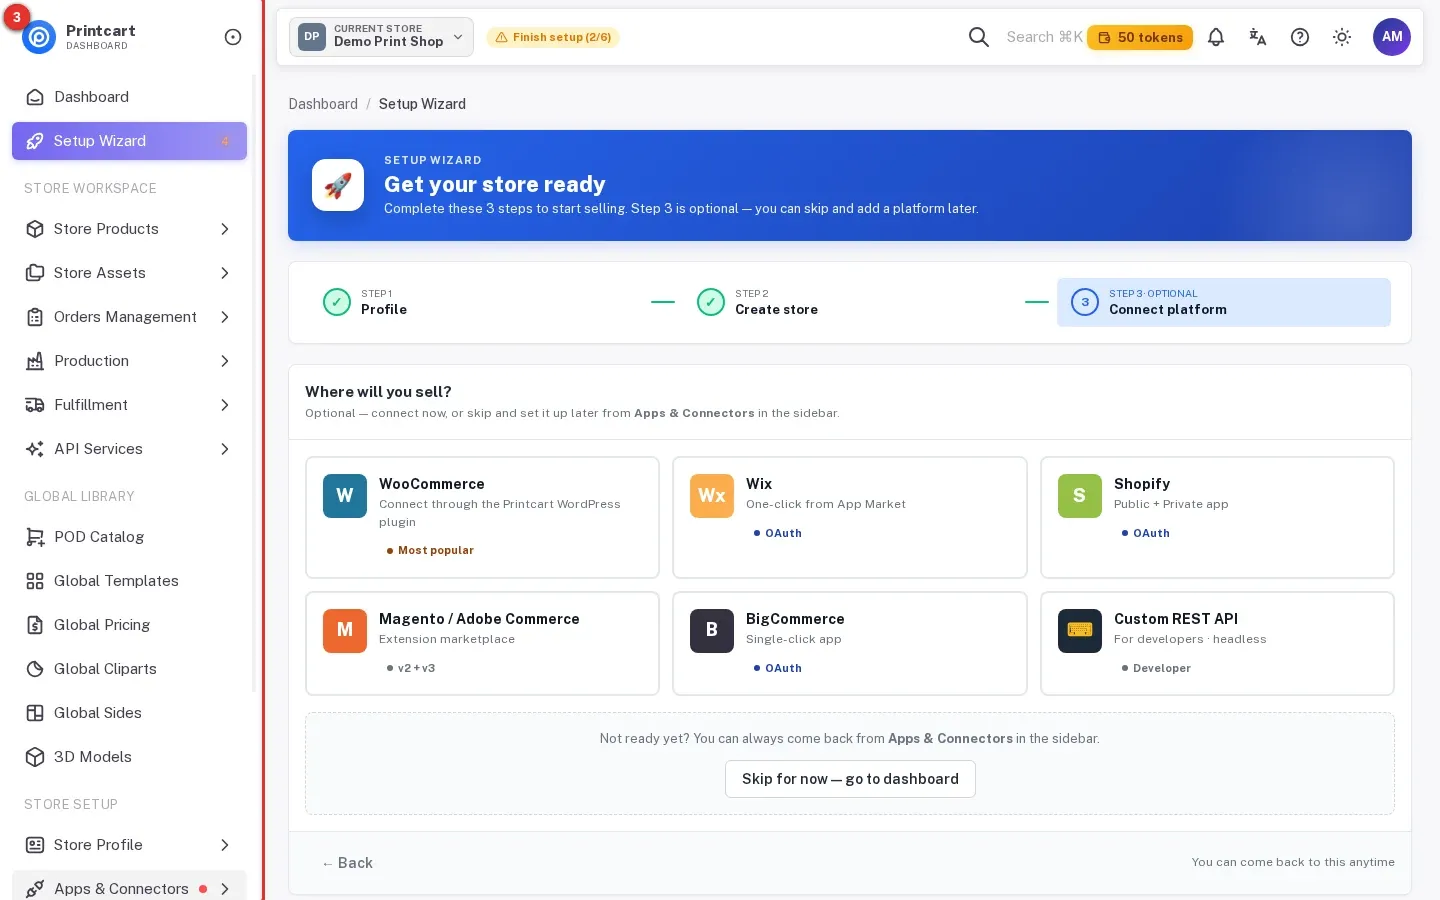Screen dimensions: 1440x900
Task: Select the WooCommerce platform card
Action: tap(482, 517)
